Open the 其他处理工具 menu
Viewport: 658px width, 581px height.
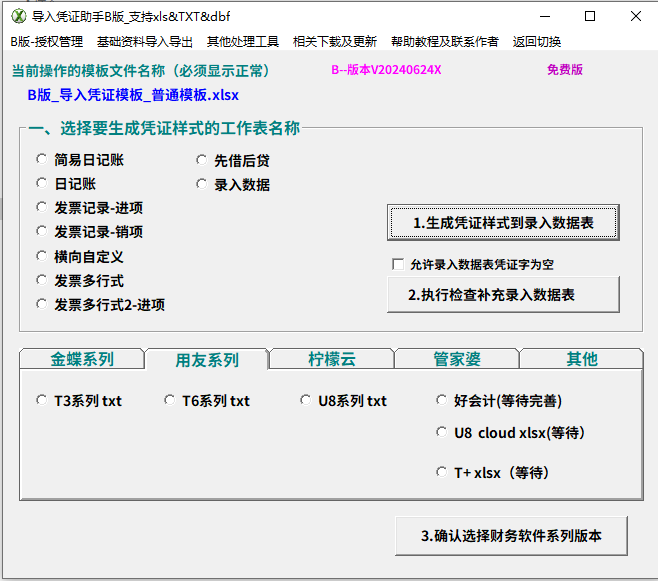(243, 42)
